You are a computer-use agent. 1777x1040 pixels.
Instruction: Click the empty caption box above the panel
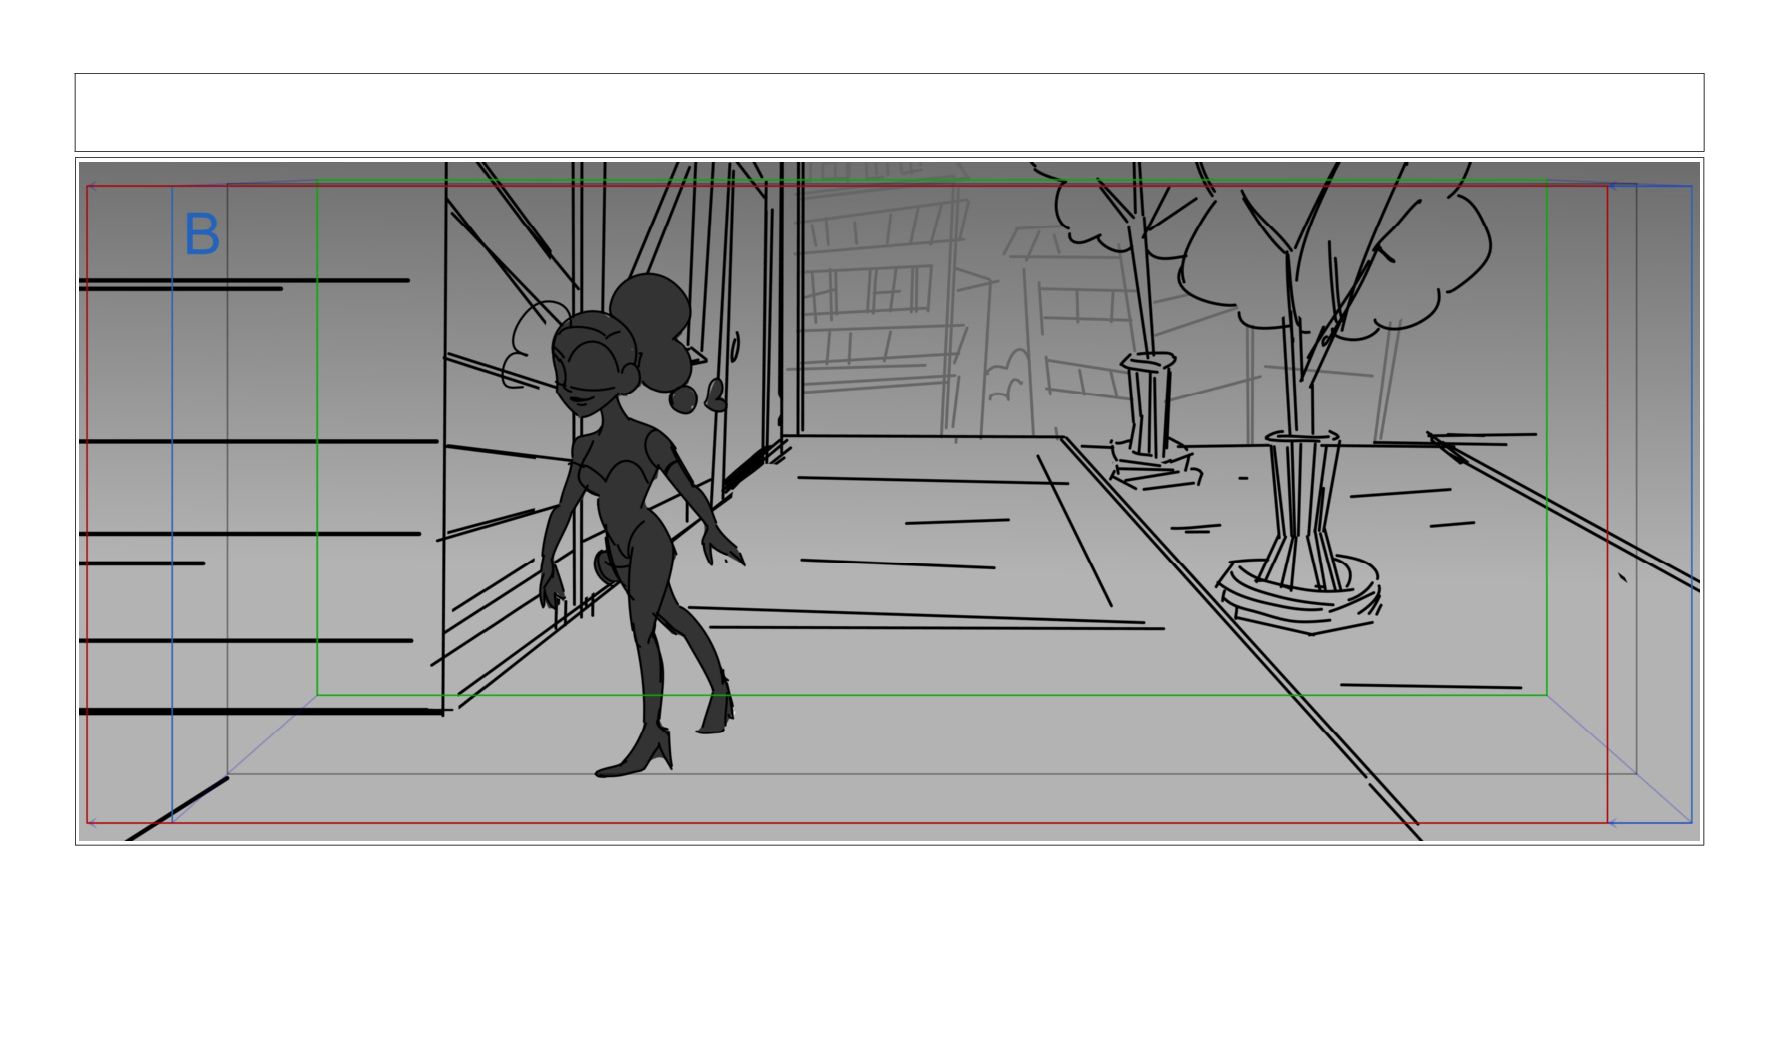coord(889,112)
